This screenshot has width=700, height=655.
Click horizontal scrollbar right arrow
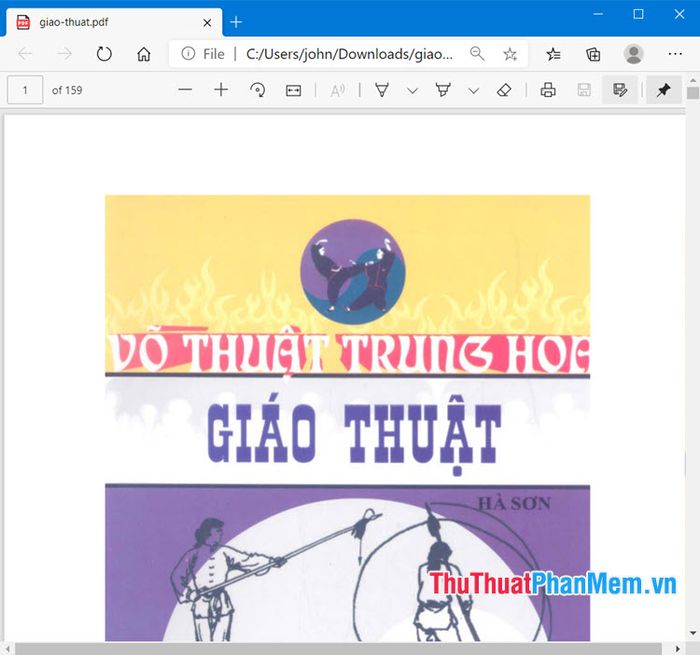tap(678, 648)
